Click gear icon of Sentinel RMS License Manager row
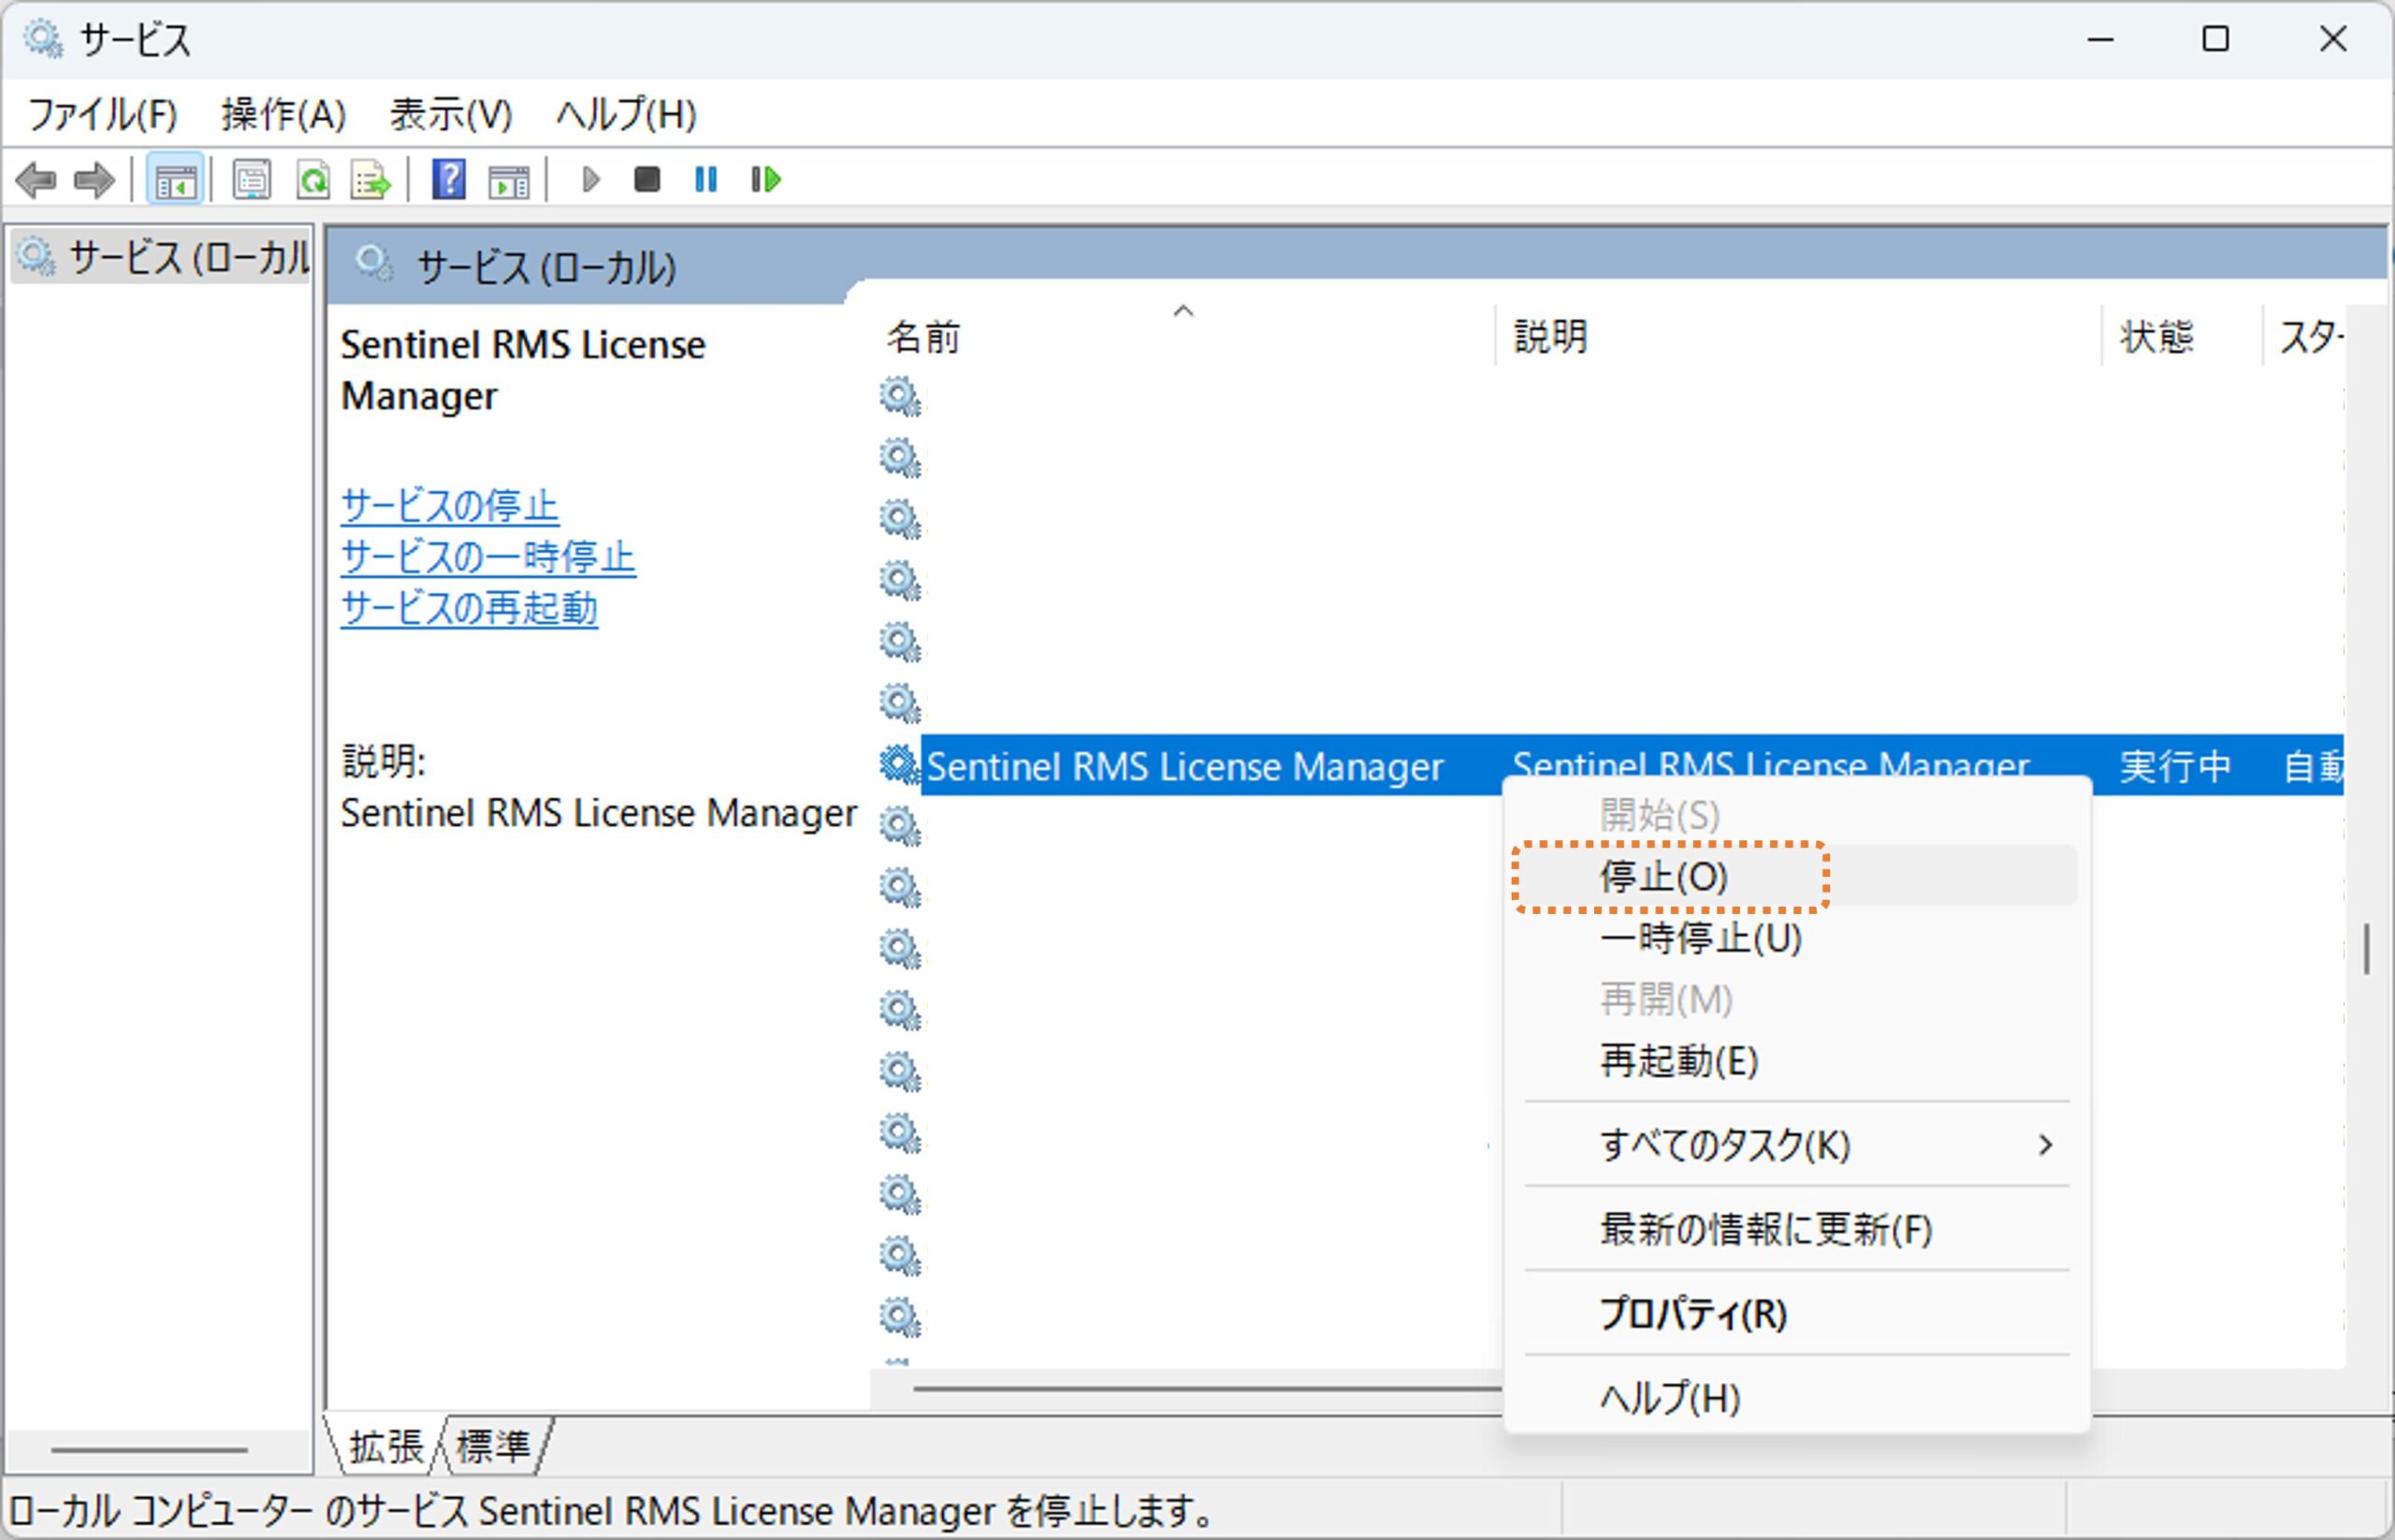 click(x=899, y=765)
